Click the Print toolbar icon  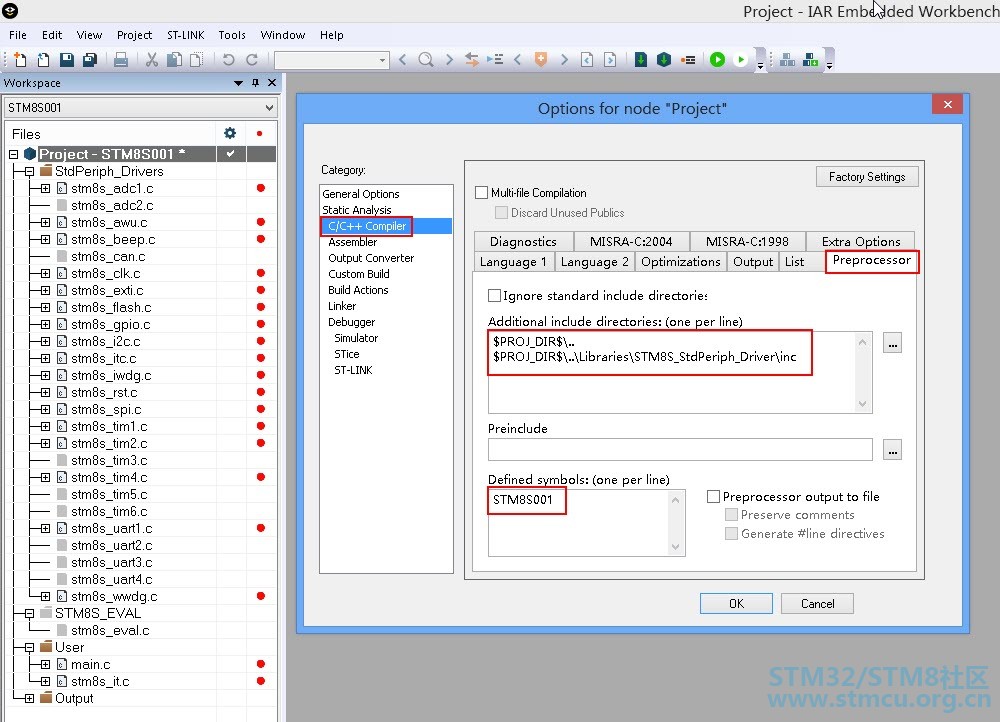coord(121,60)
